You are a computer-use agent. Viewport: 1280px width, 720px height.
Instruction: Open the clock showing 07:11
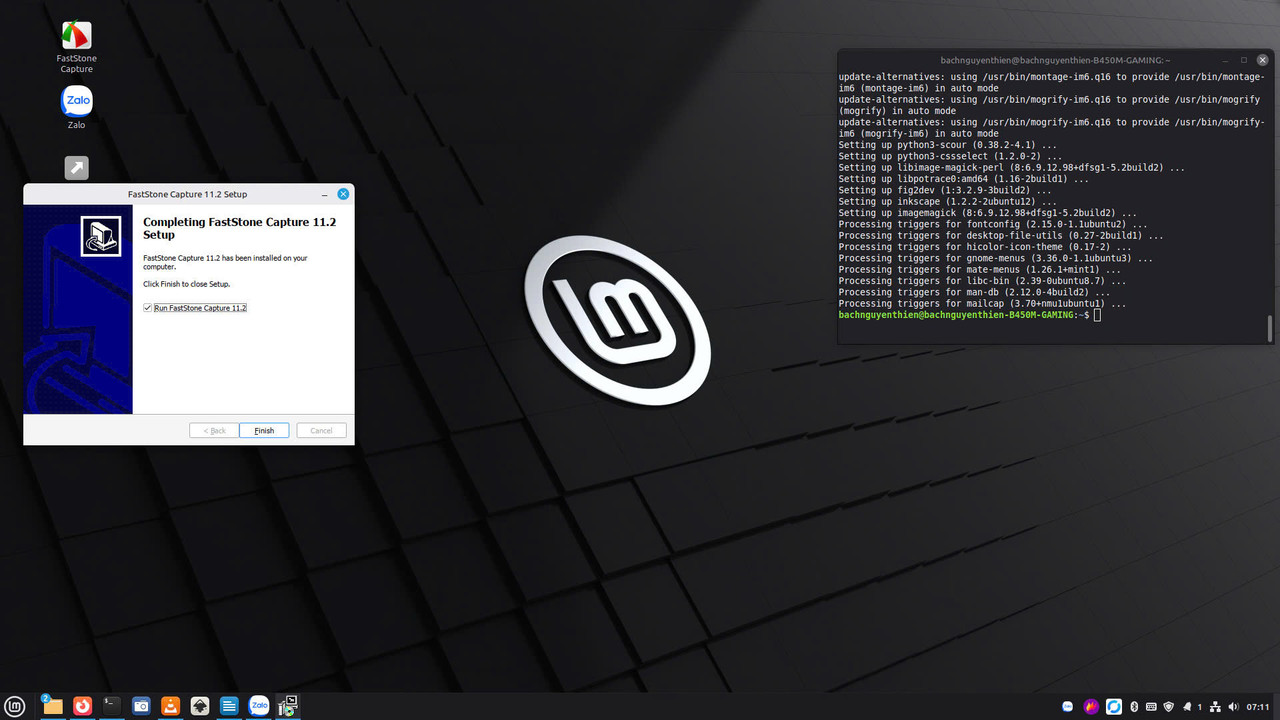1258,707
